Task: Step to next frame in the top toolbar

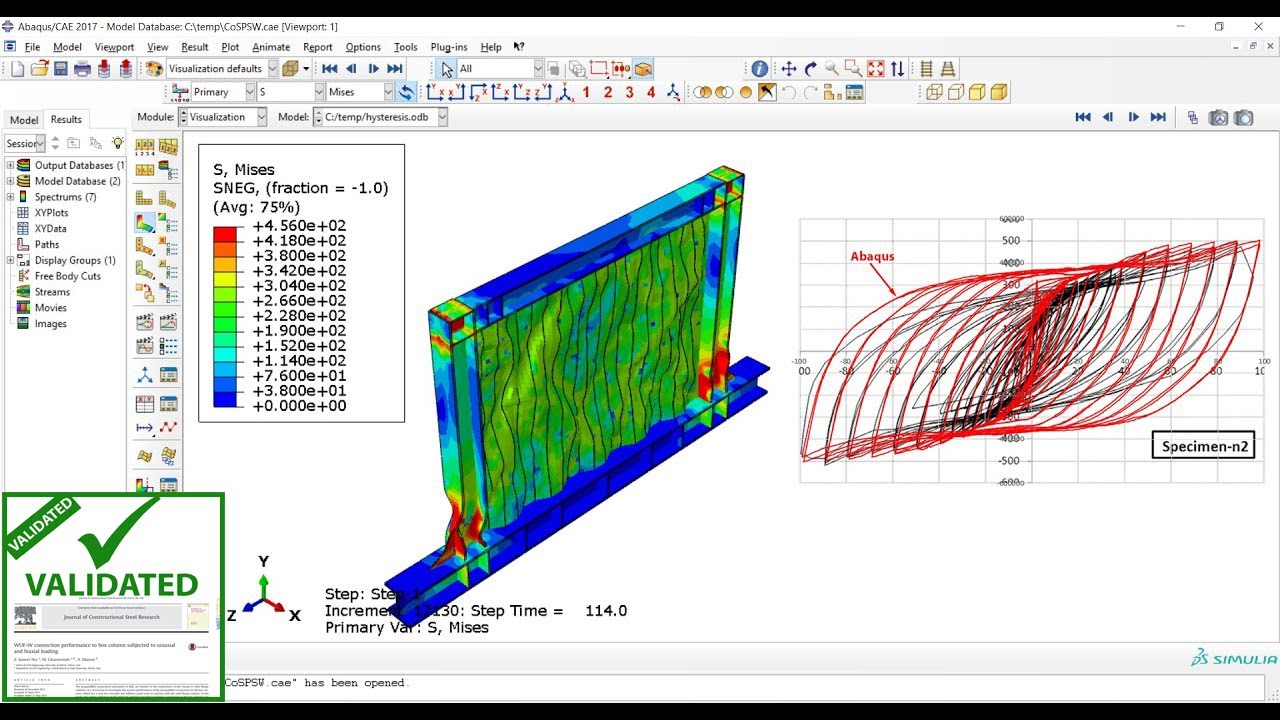Action: point(373,69)
